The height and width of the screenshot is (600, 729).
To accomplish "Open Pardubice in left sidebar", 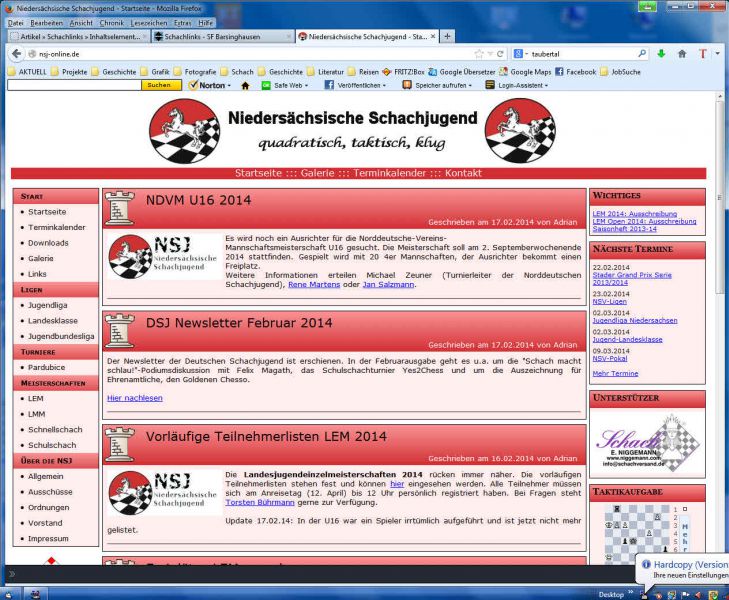I will pyautogui.click(x=46, y=367).
